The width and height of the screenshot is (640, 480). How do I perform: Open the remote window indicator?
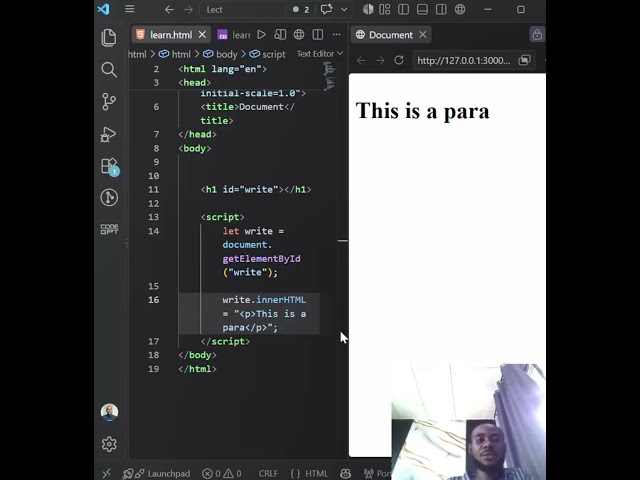coord(107,473)
